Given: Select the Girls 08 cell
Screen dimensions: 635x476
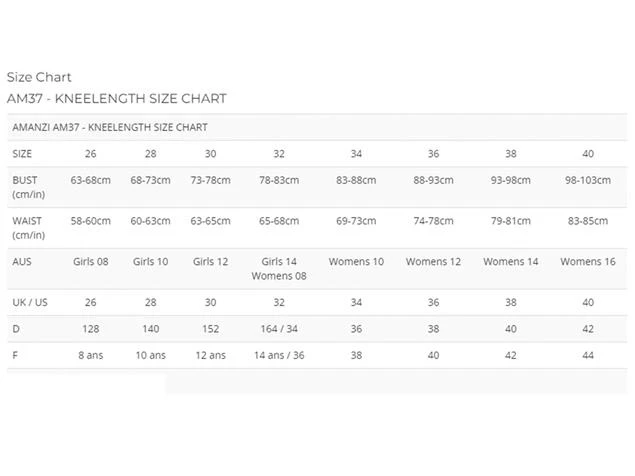Looking at the screenshot, I should (90, 262).
